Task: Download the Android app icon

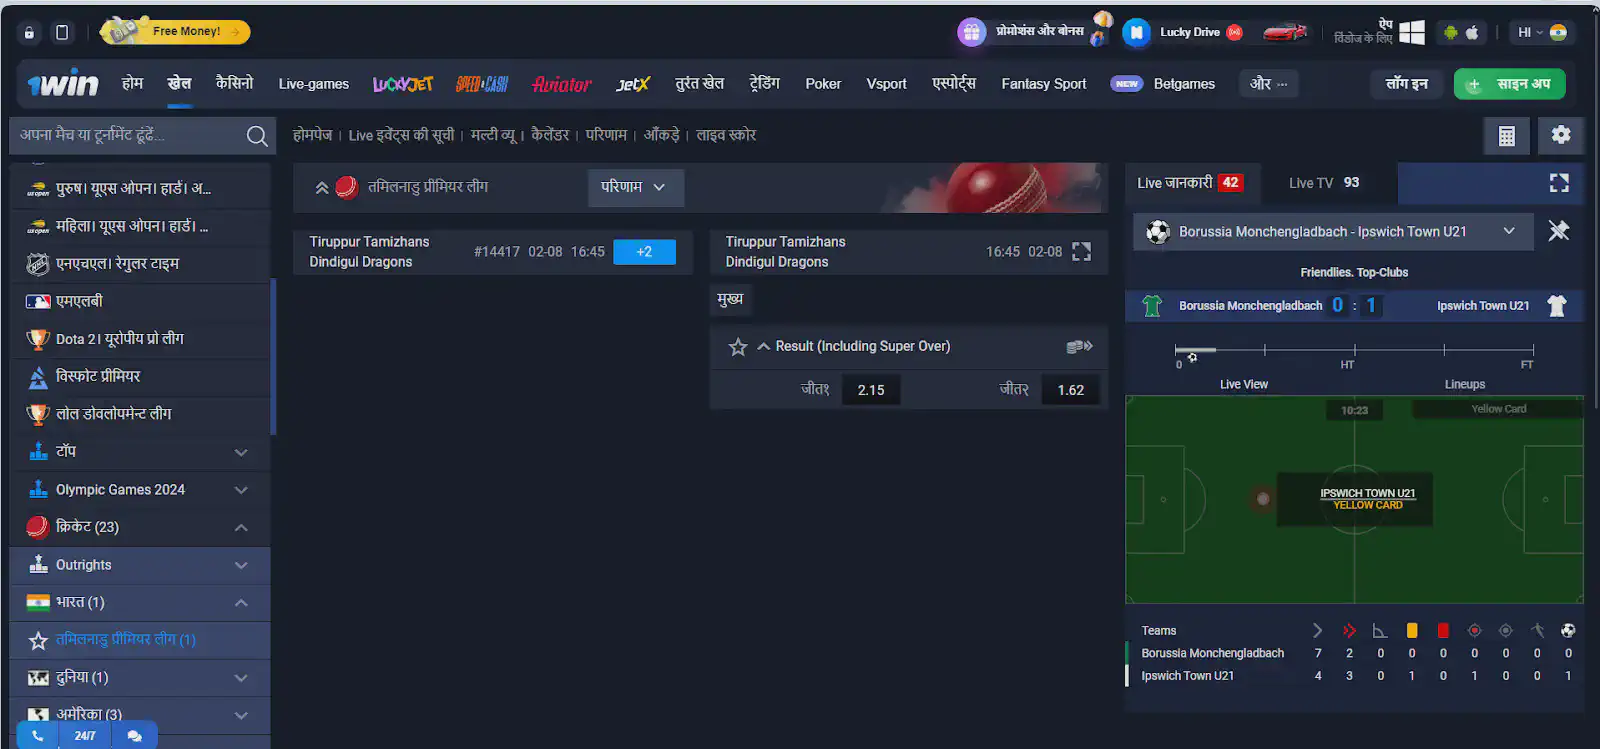Action: coord(1450,32)
